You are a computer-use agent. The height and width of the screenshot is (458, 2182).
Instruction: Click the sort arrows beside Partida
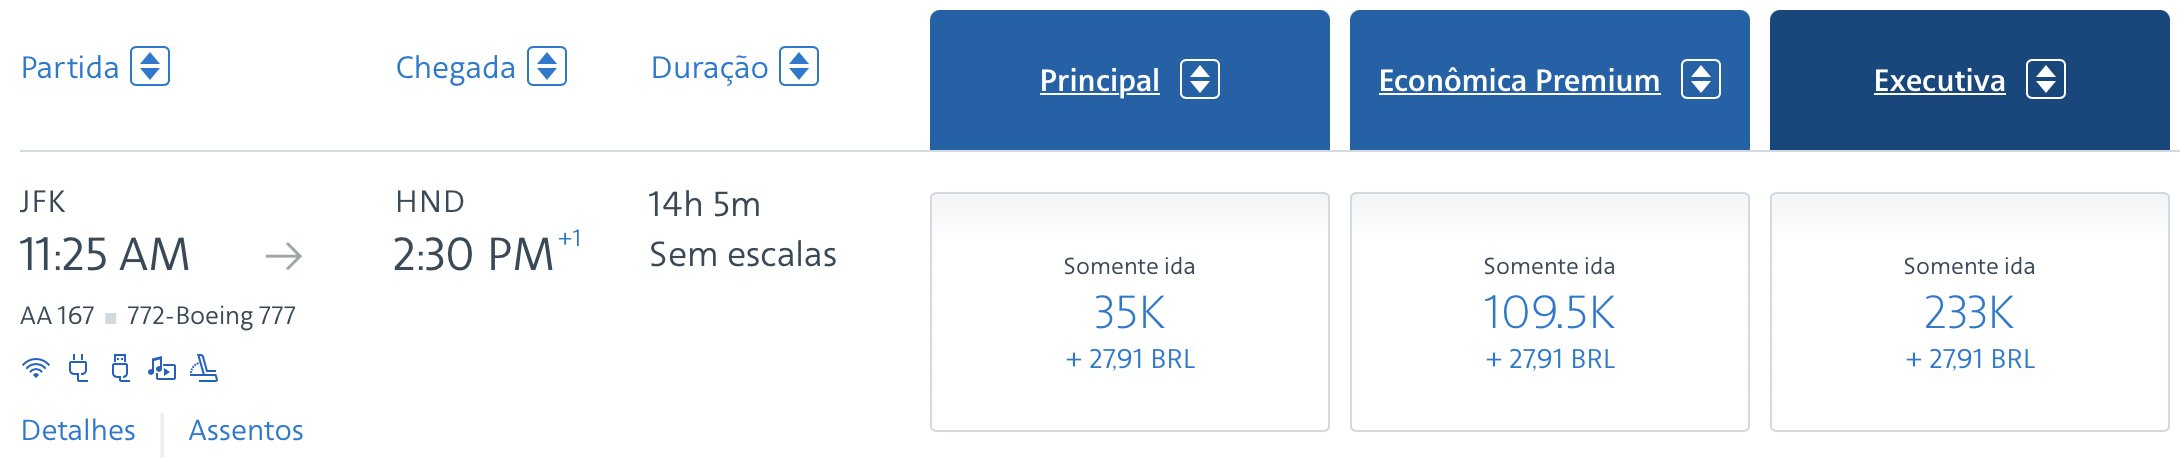tap(150, 66)
